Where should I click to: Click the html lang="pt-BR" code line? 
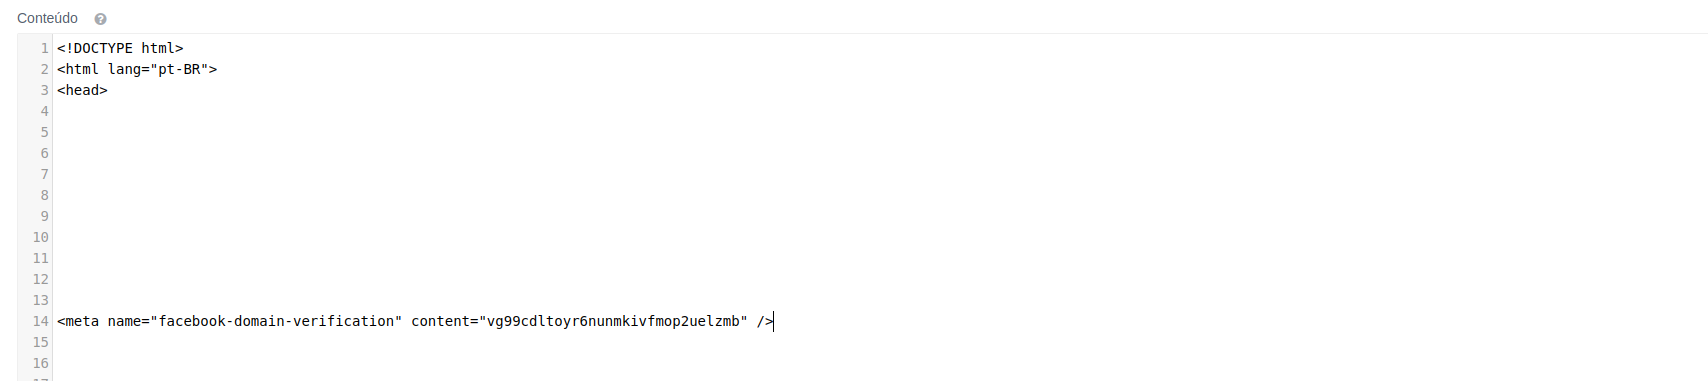point(137,69)
